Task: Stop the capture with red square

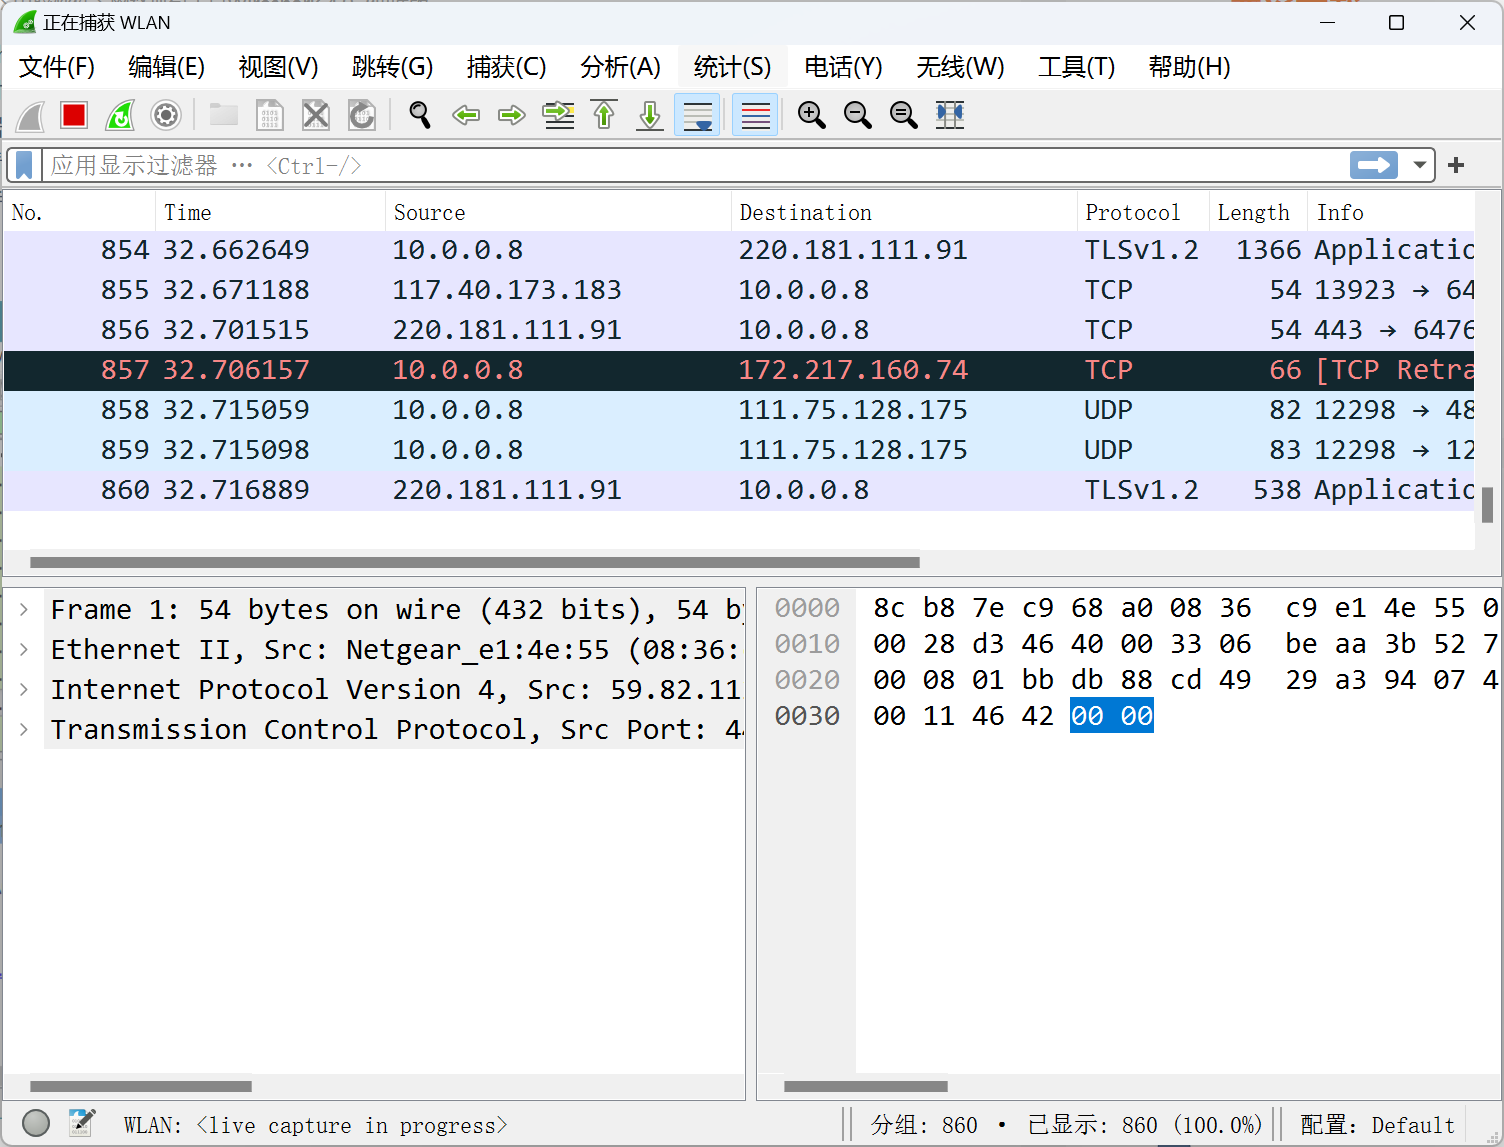Action: click(x=74, y=115)
